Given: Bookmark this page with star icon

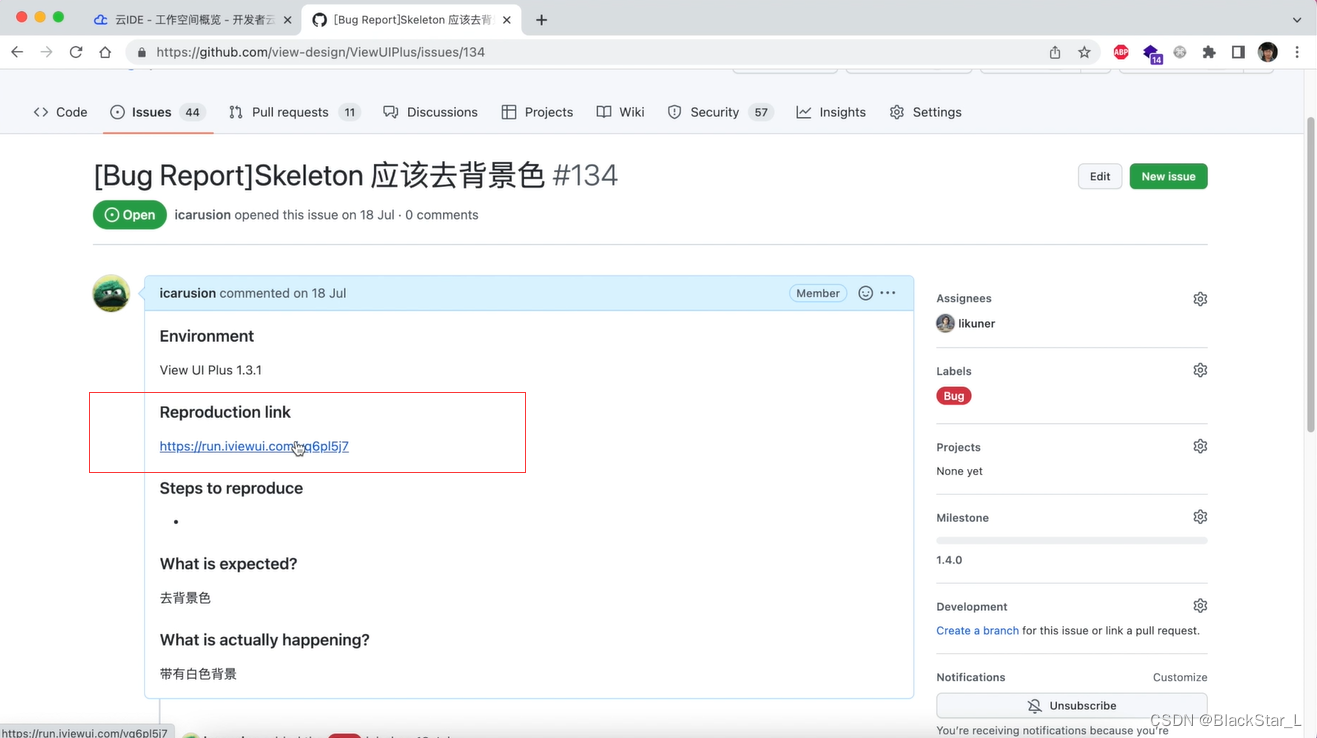Looking at the screenshot, I should [x=1084, y=52].
